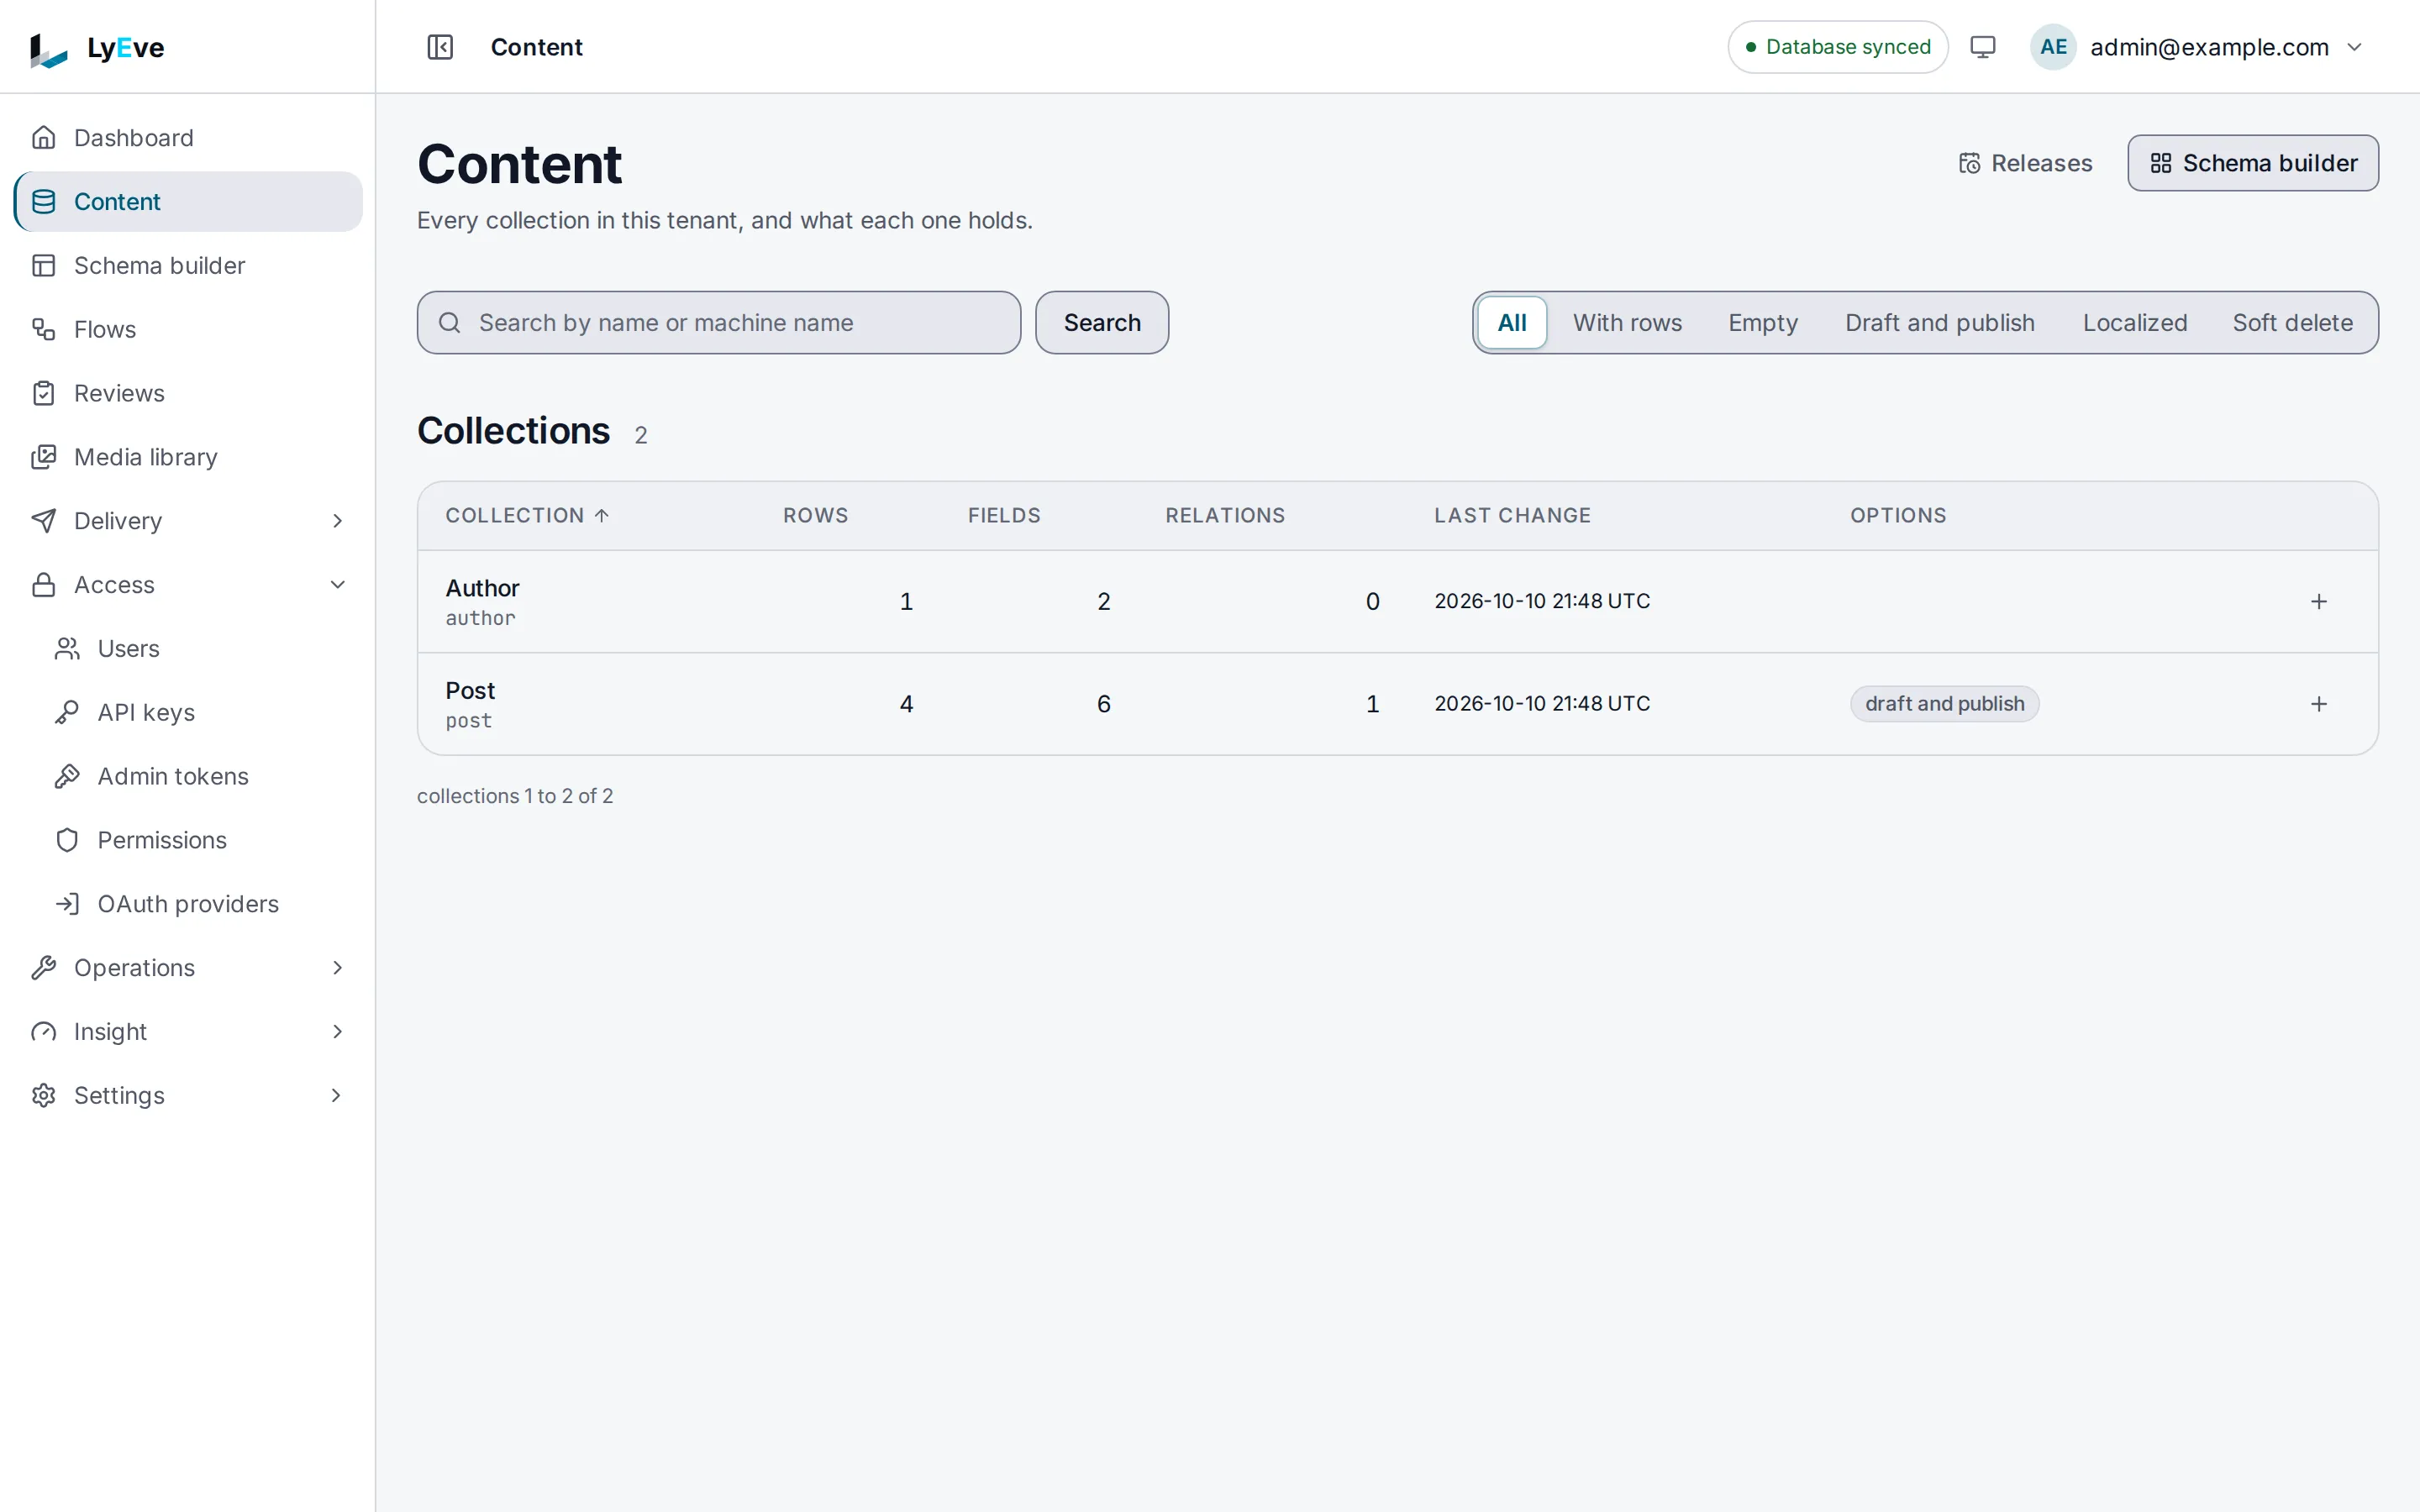This screenshot has width=2420, height=1512.
Task: Focus the search by name input field
Action: [719, 323]
